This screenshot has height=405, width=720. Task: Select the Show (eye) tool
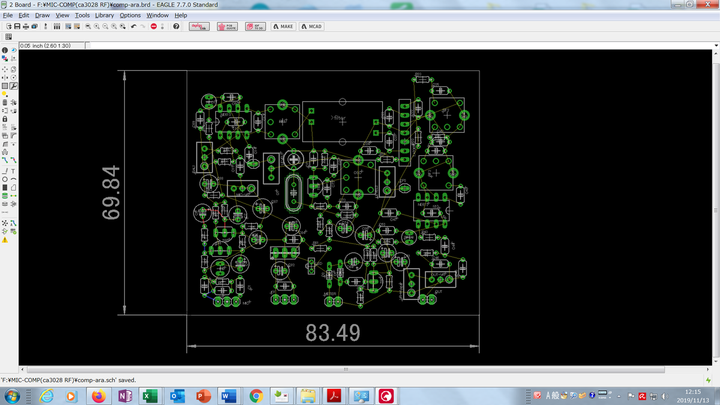pos(14,50)
